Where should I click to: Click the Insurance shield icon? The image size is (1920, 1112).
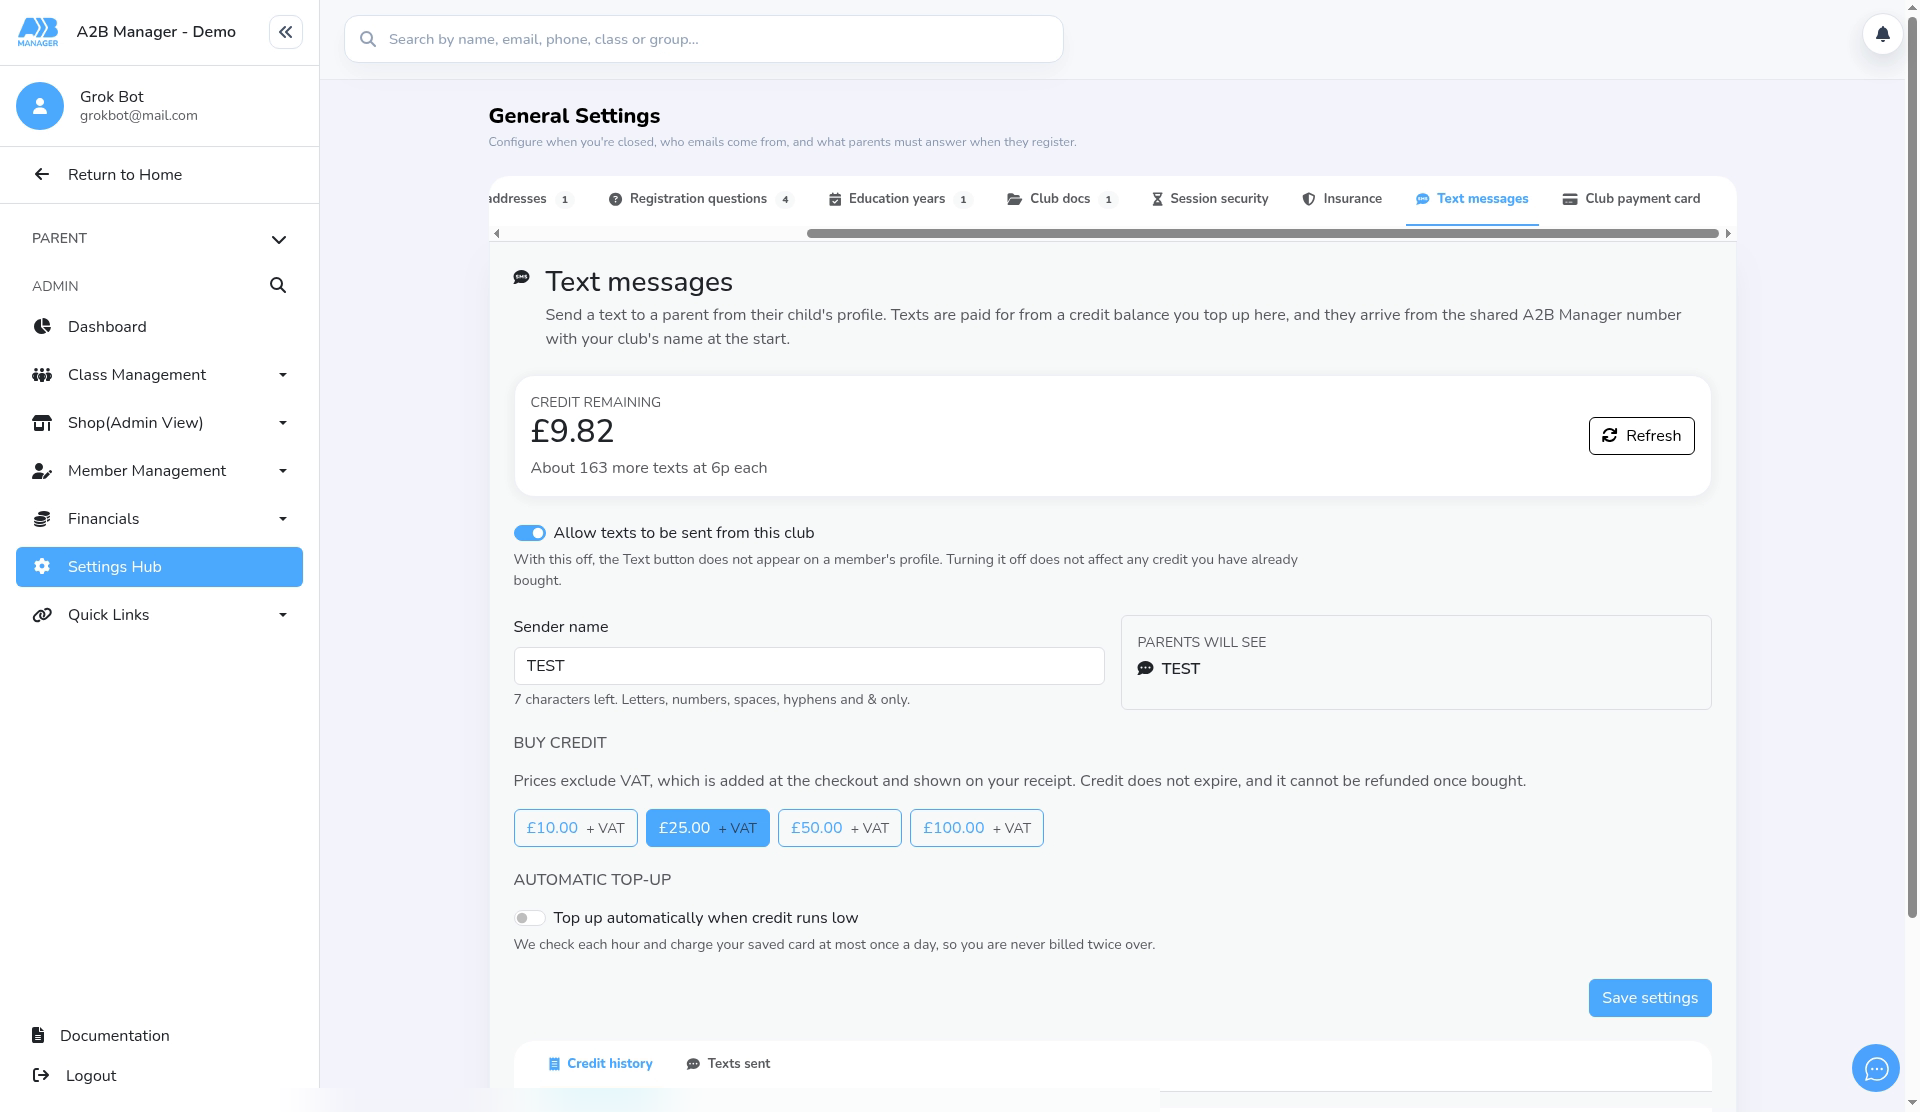[x=1309, y=199]
